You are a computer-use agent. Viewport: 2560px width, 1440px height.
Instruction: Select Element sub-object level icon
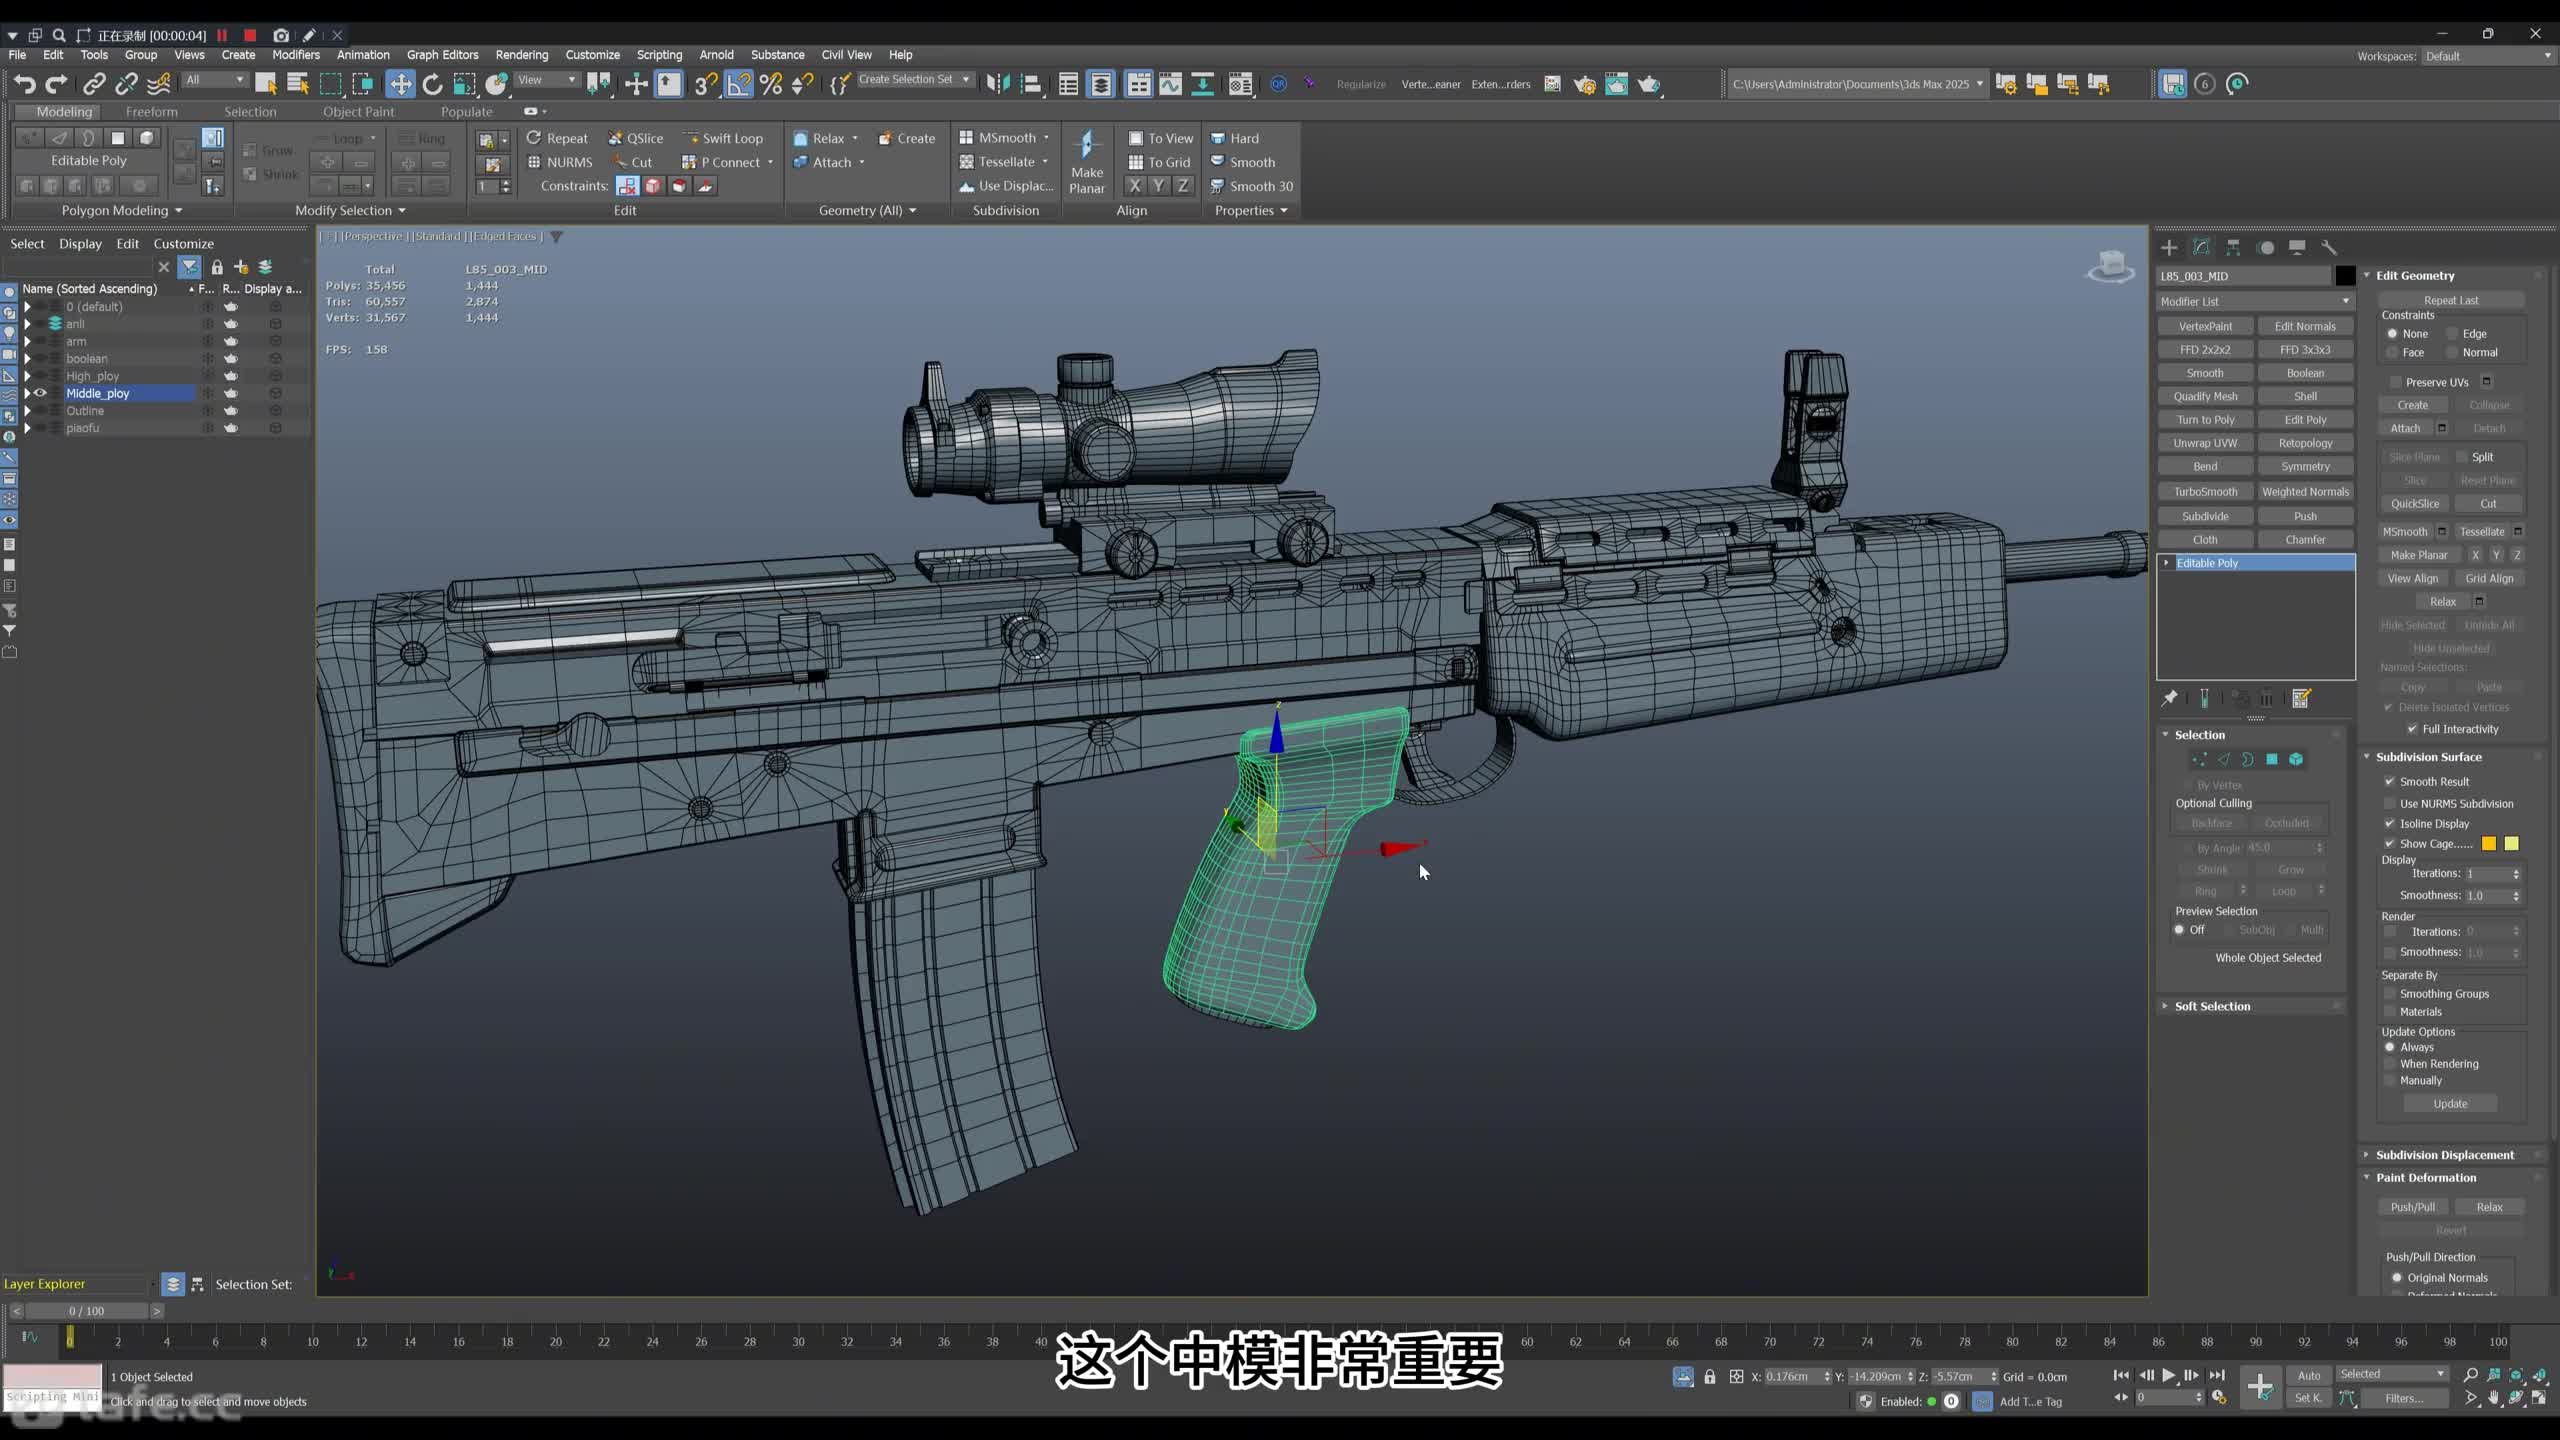2296,760
